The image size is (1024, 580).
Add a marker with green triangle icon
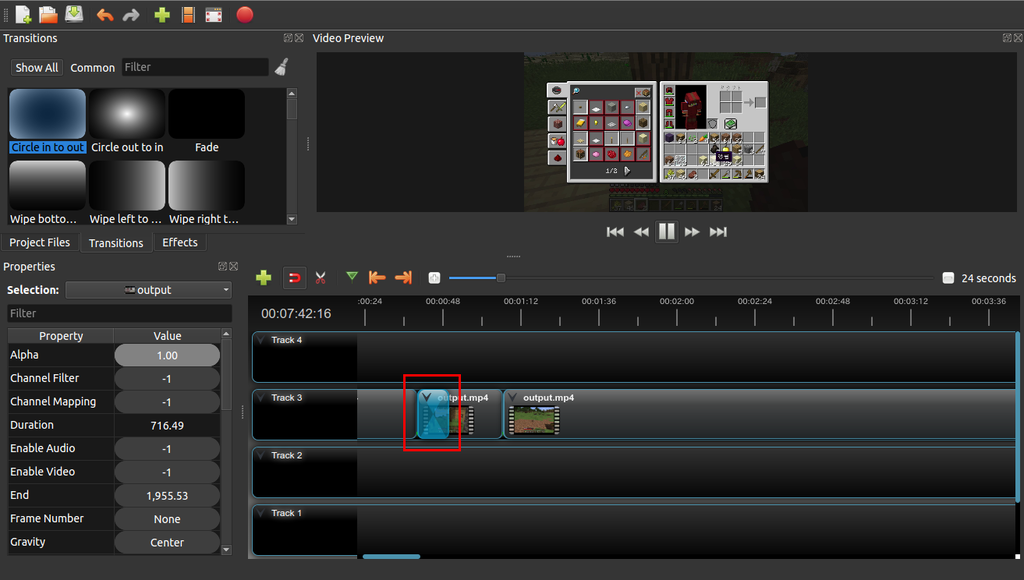(352, 277)
